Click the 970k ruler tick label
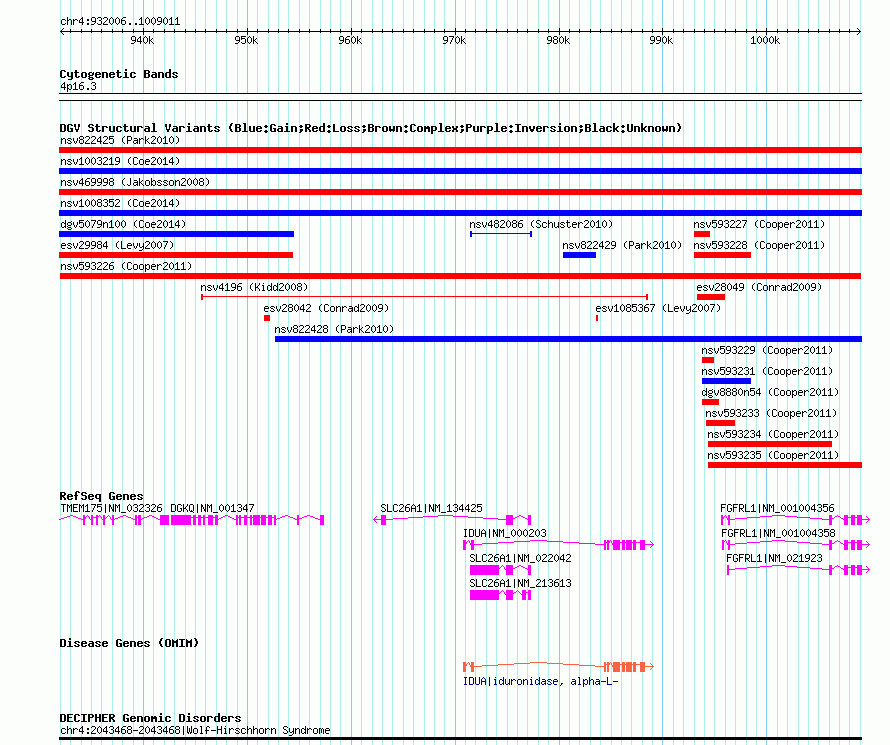 coord(454,40)
